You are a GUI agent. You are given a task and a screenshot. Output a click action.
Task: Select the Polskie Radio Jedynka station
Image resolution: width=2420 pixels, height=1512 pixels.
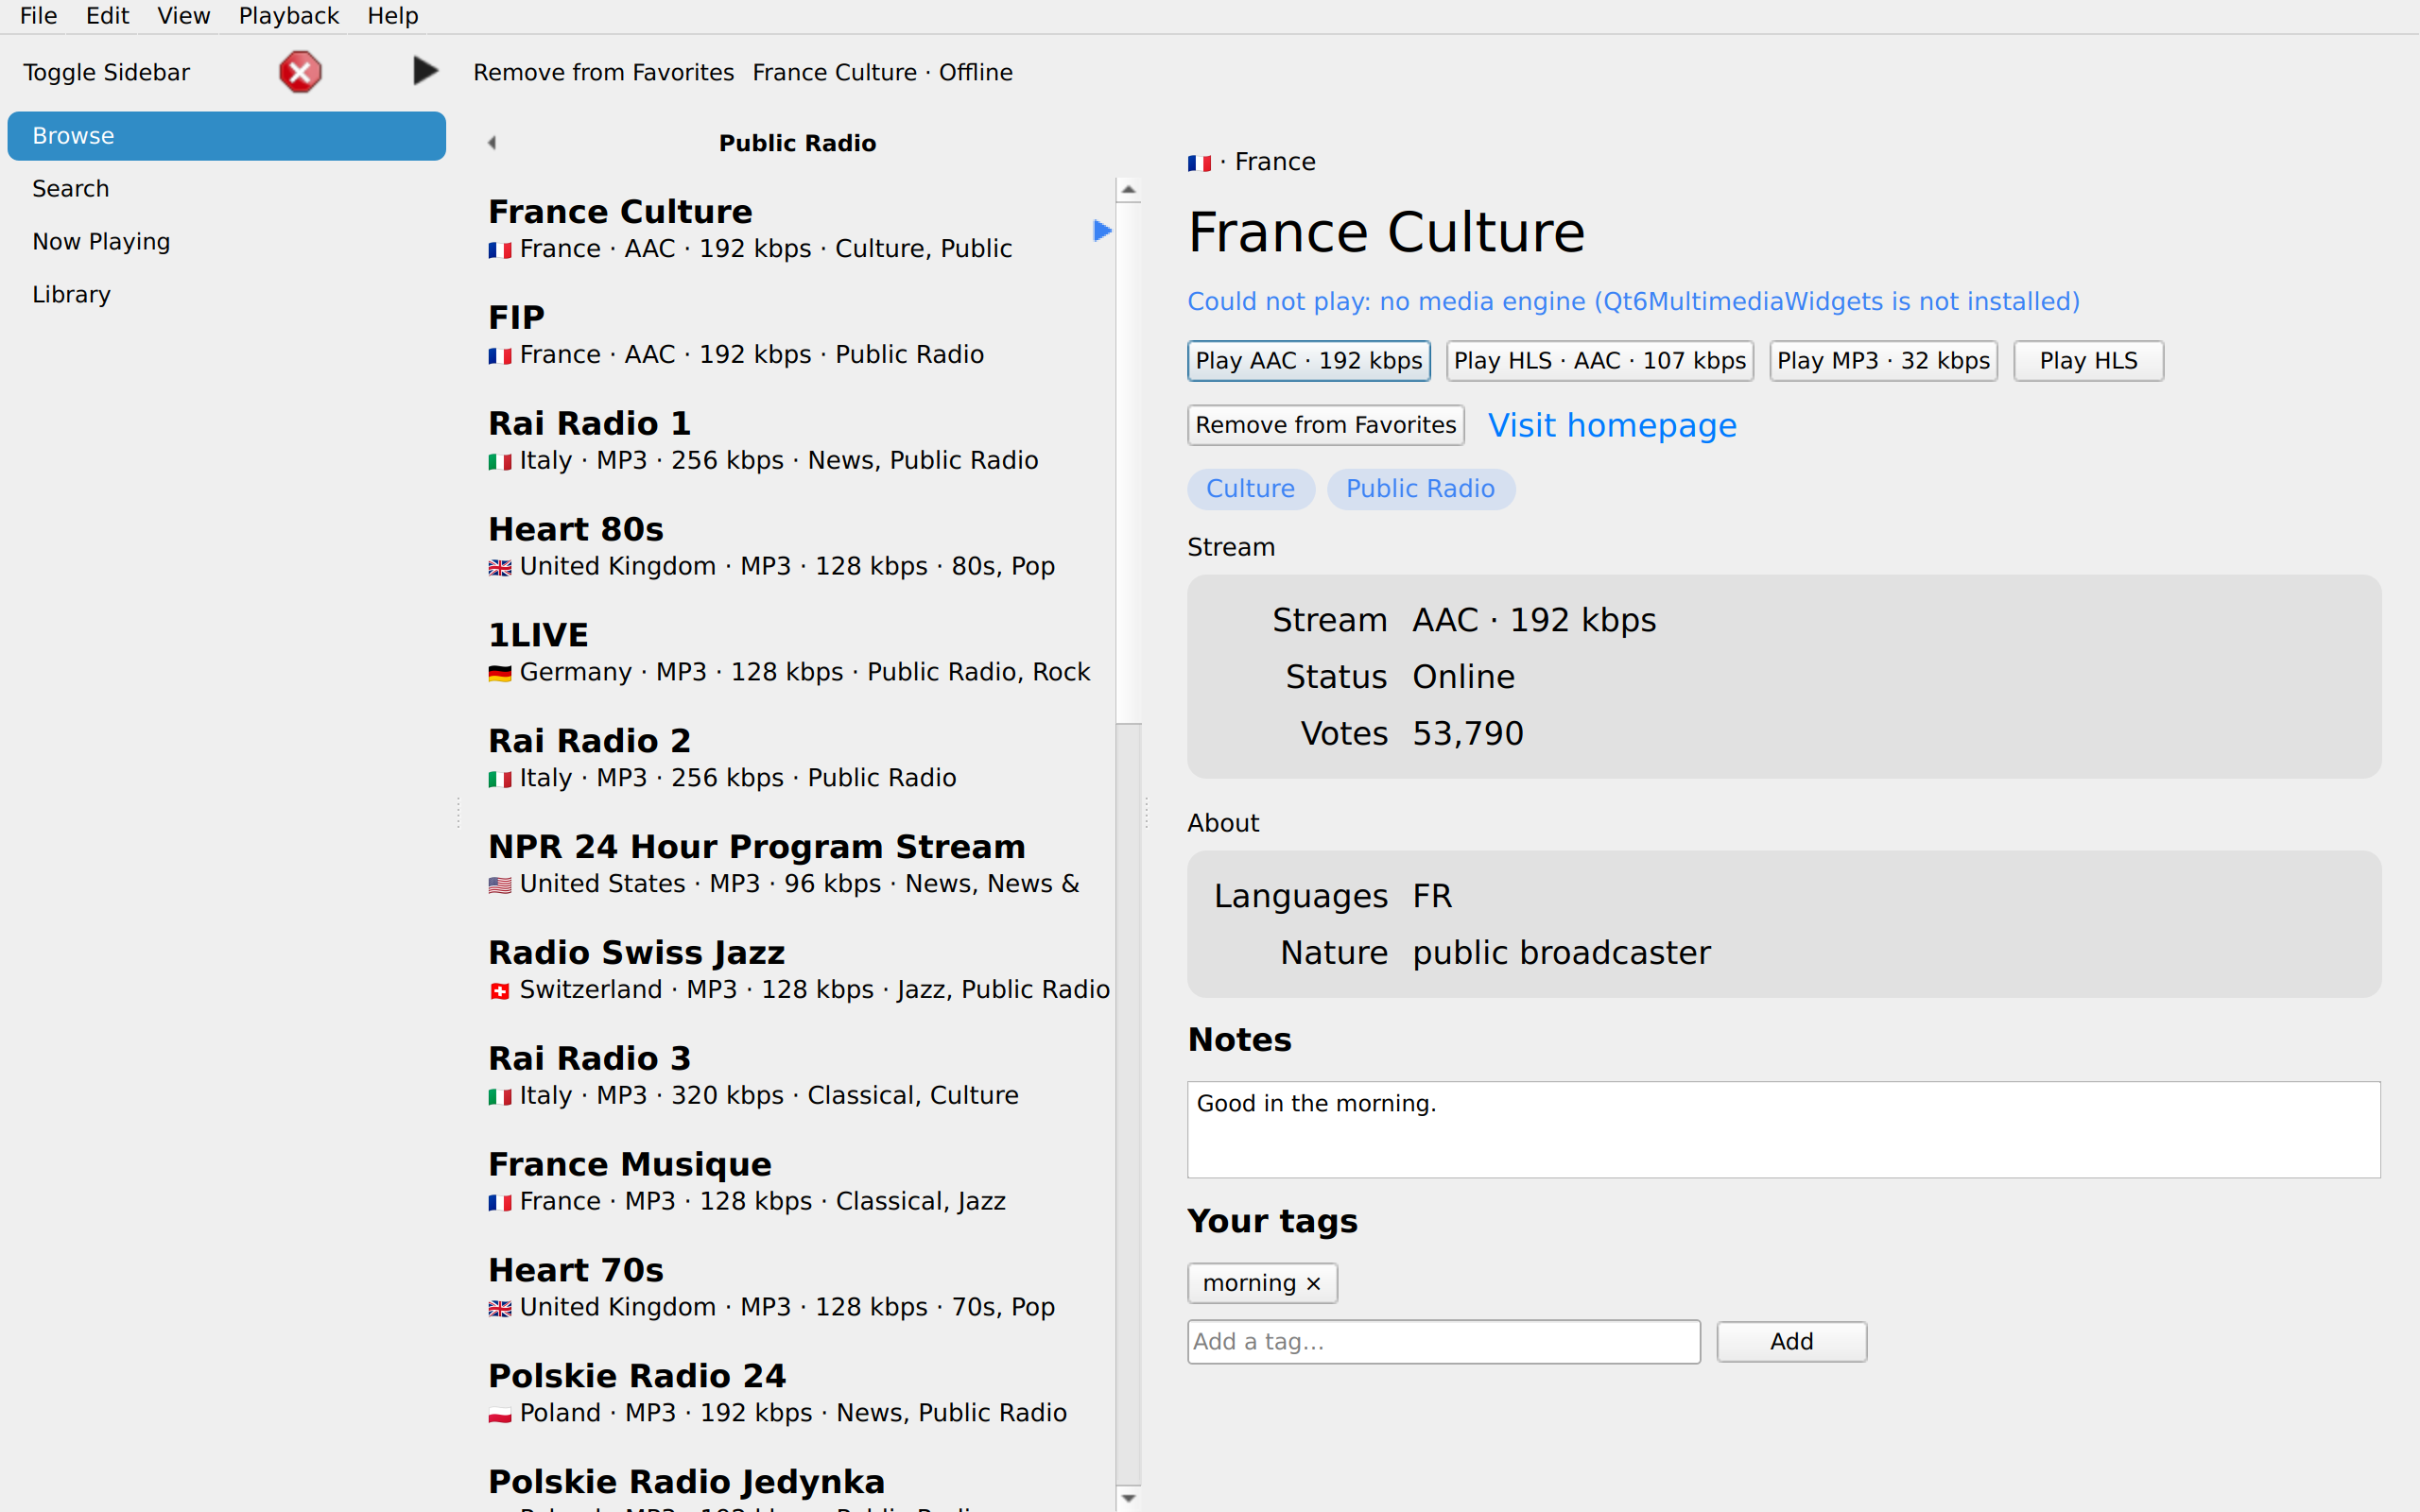[x=798, y=1481]
